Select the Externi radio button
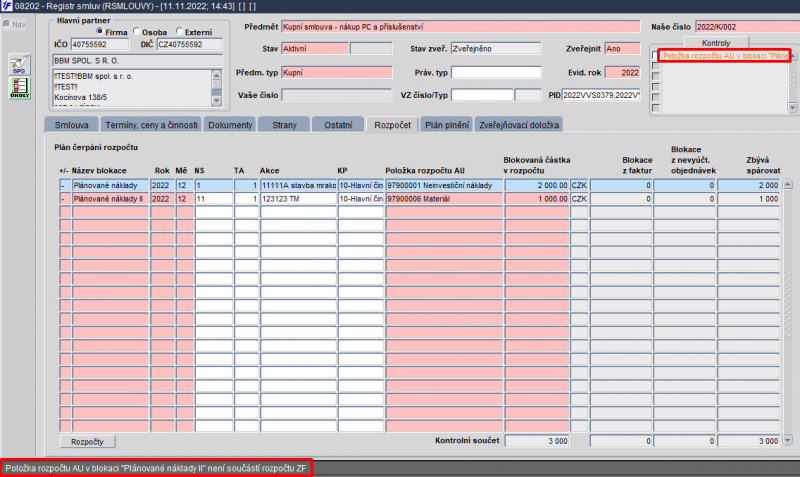The image size is (800, 477). coord(178,31)
